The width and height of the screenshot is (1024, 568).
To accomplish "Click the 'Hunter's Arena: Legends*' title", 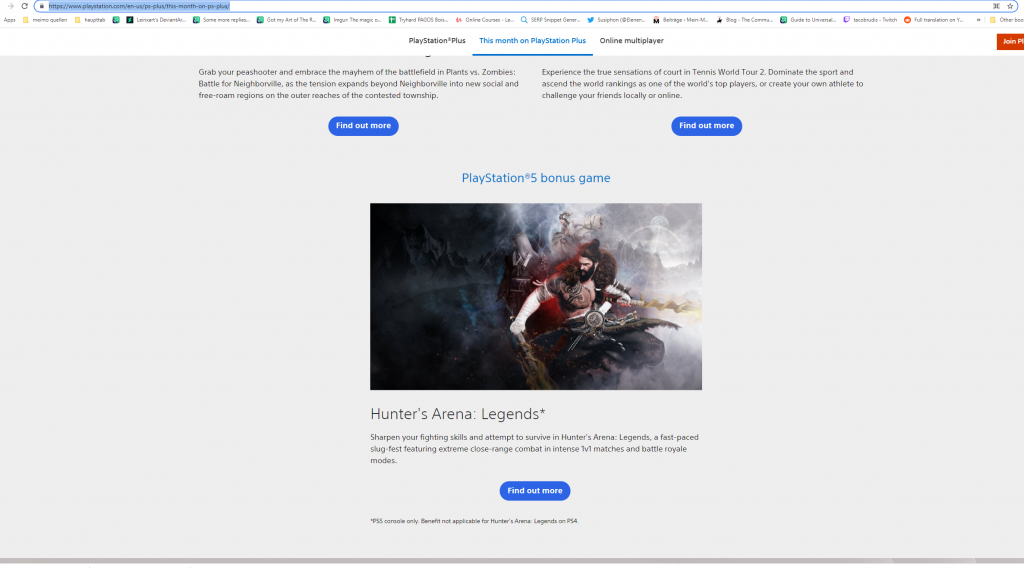I will pyautogui.click(x=458, y=414).
